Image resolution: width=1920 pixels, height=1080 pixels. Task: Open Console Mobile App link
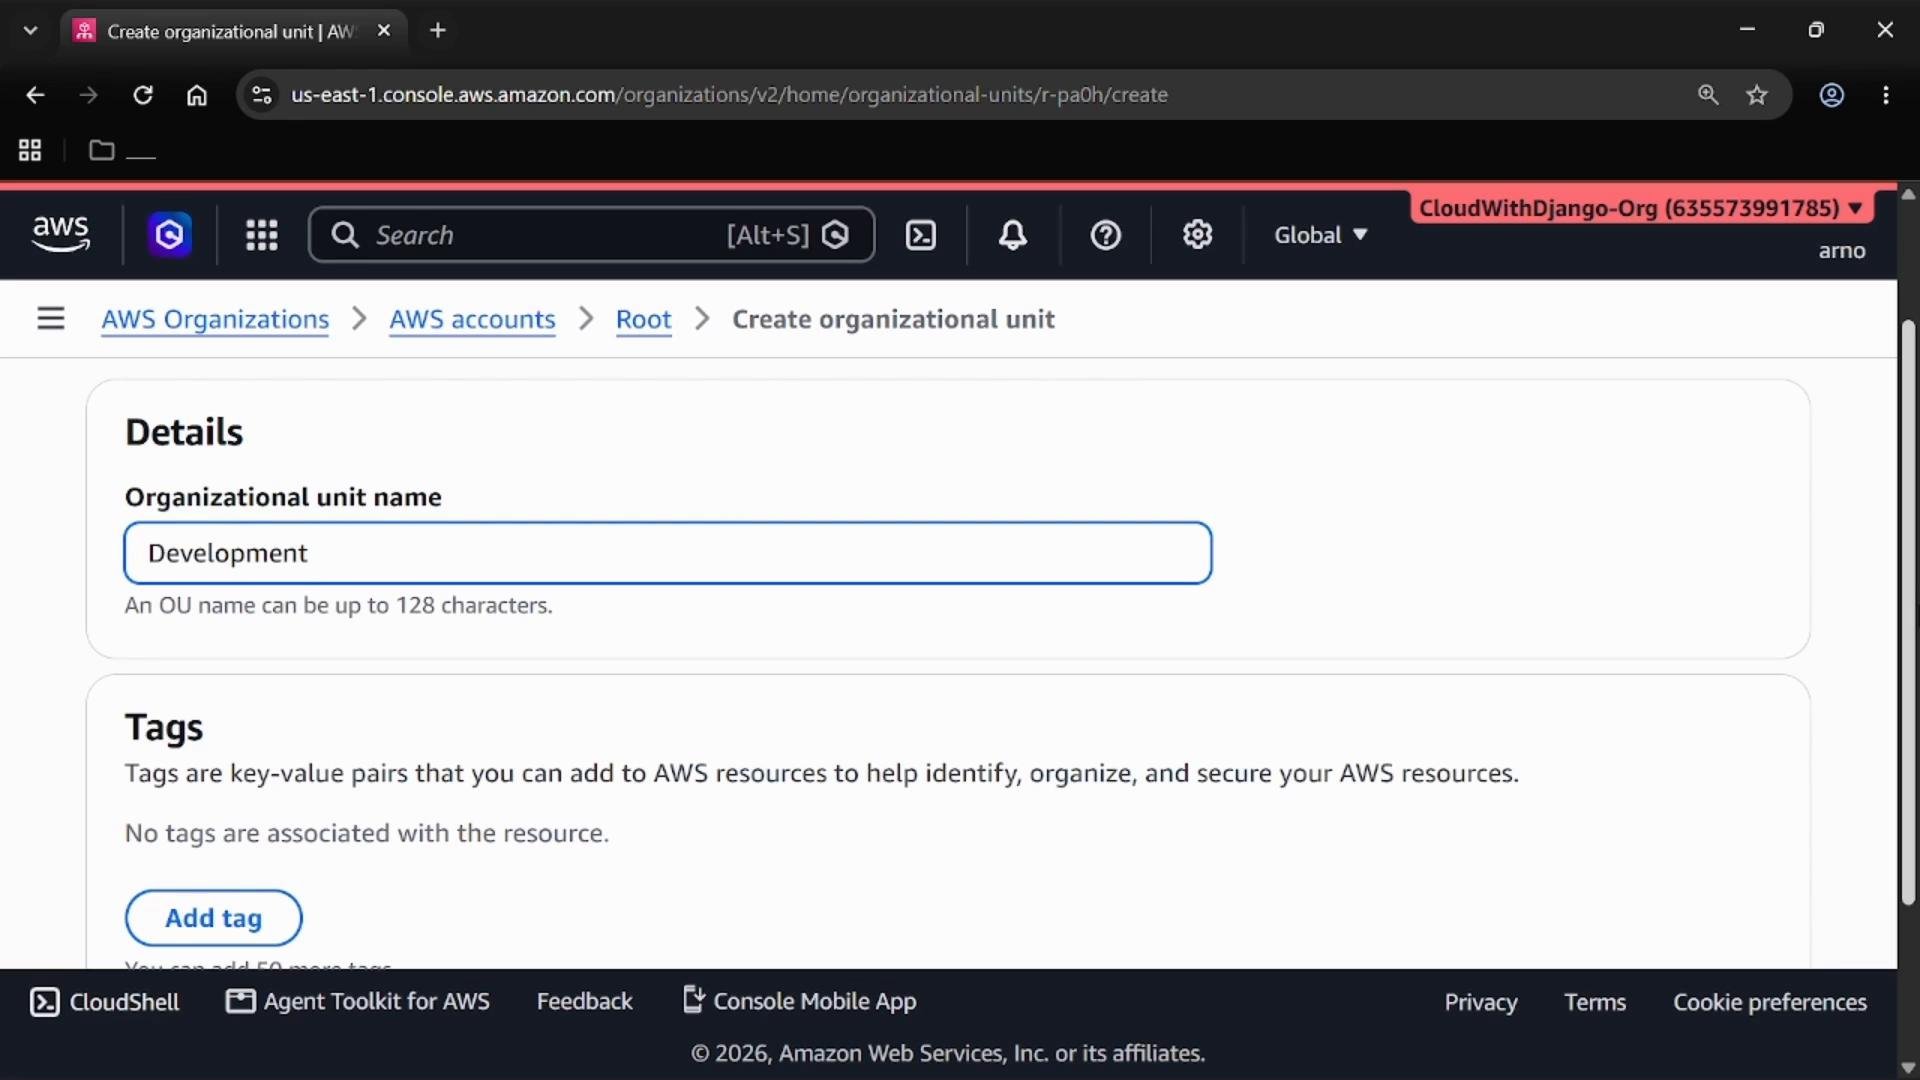[x=799, y=1001]
